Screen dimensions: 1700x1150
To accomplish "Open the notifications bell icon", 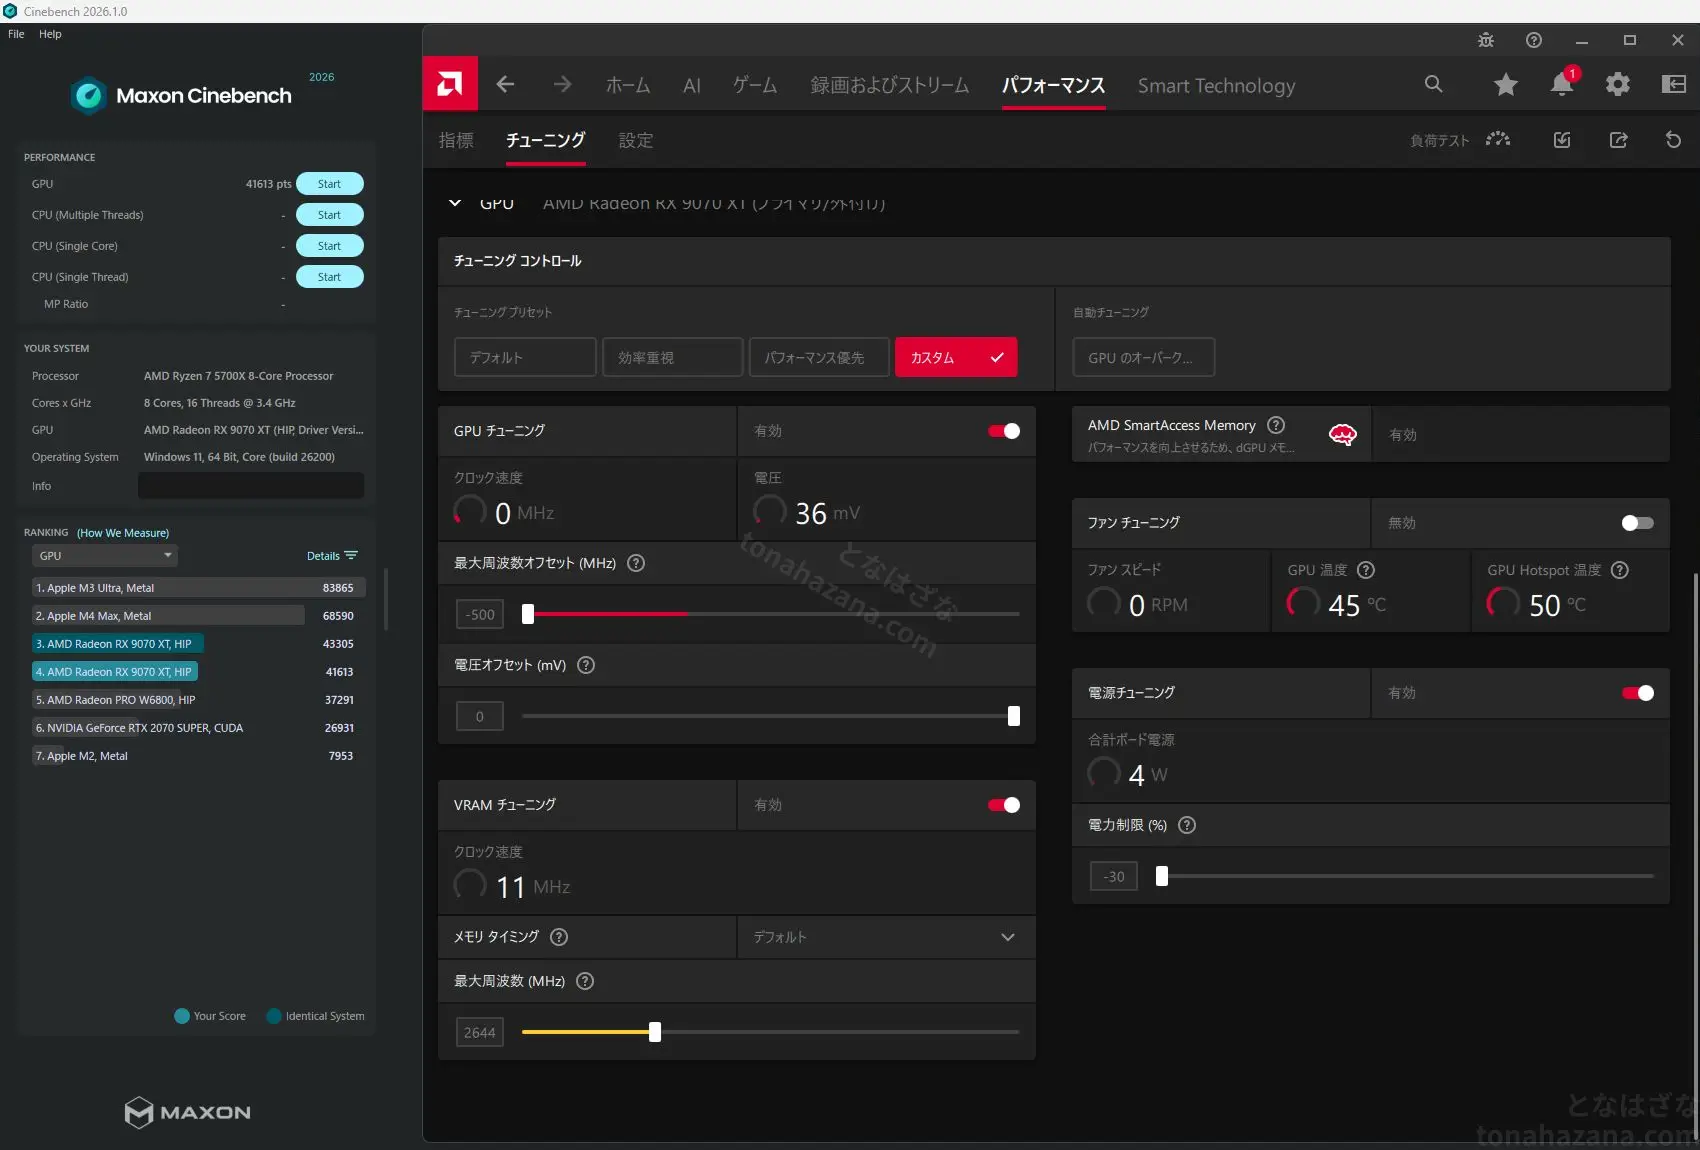I will [x=1561, y=84].
